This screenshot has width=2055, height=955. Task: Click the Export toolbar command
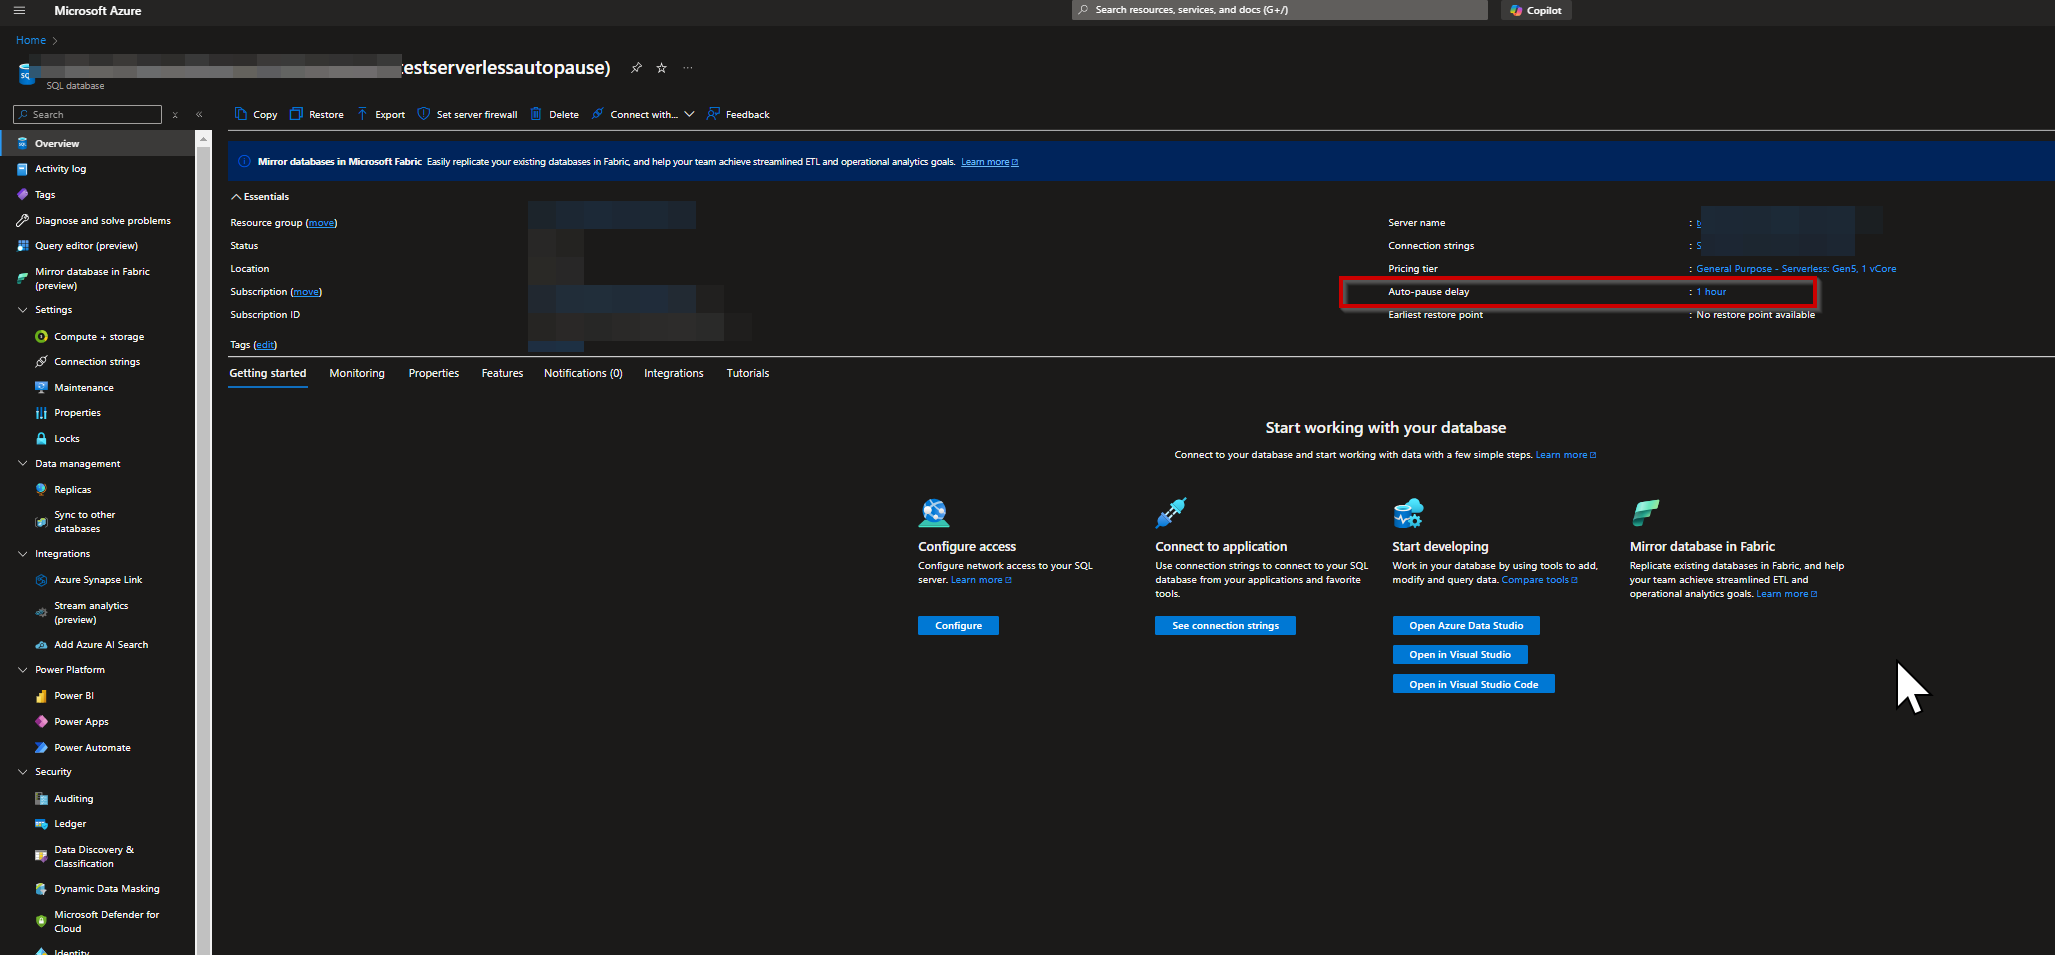tap(381, 114)
